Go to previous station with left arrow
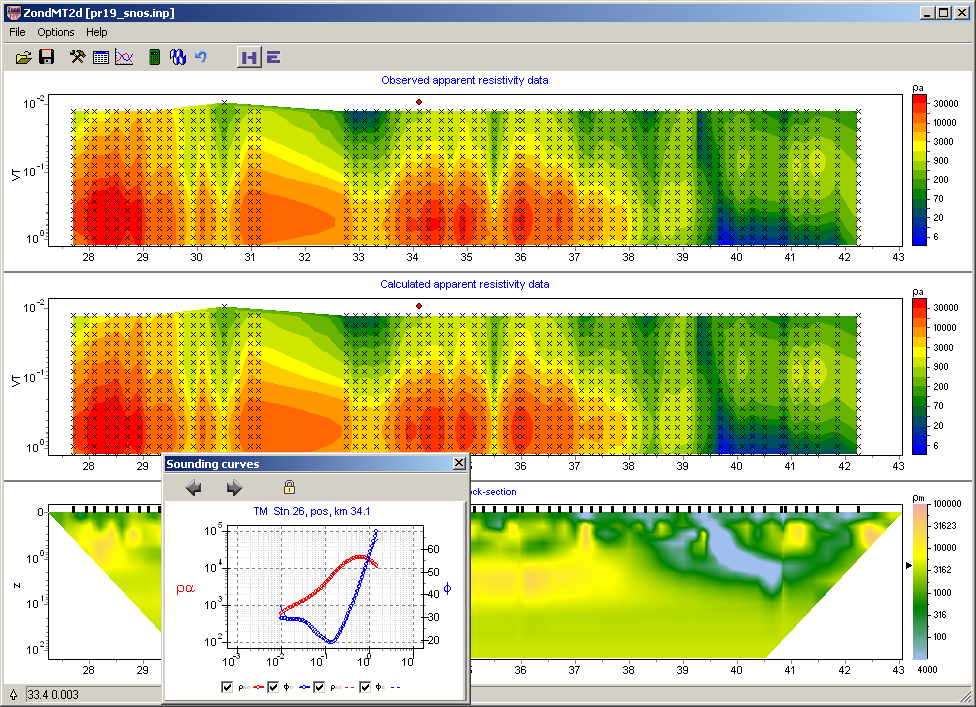Image resolution: width=976 pixels, height=707 pixels. [x=195, y=488]
